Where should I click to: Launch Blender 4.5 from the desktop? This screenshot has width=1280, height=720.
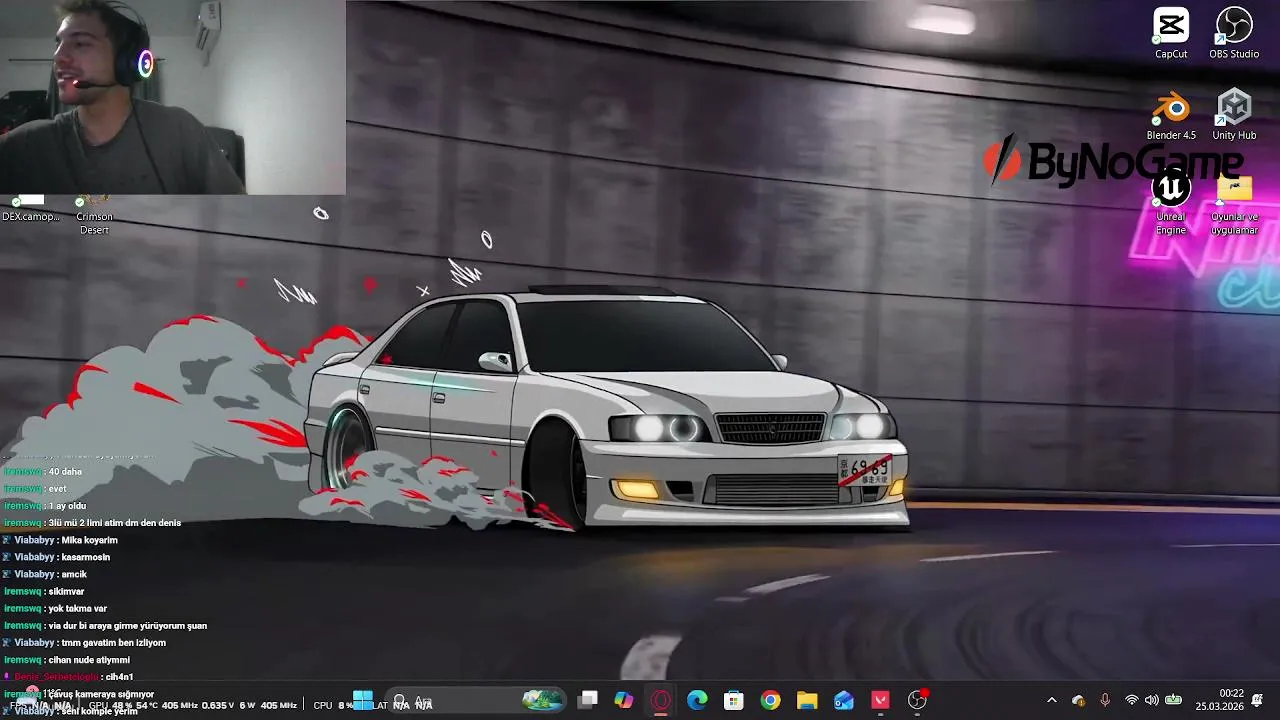pos(1171,115)
